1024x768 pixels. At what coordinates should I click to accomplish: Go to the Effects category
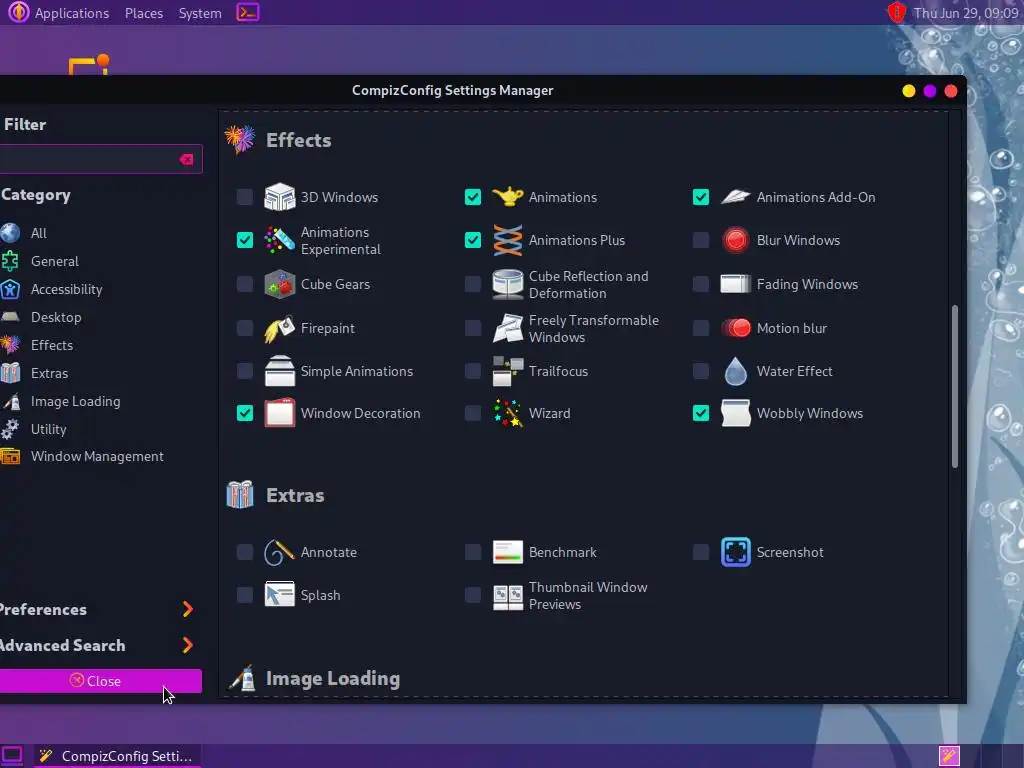tap(52, 345)
